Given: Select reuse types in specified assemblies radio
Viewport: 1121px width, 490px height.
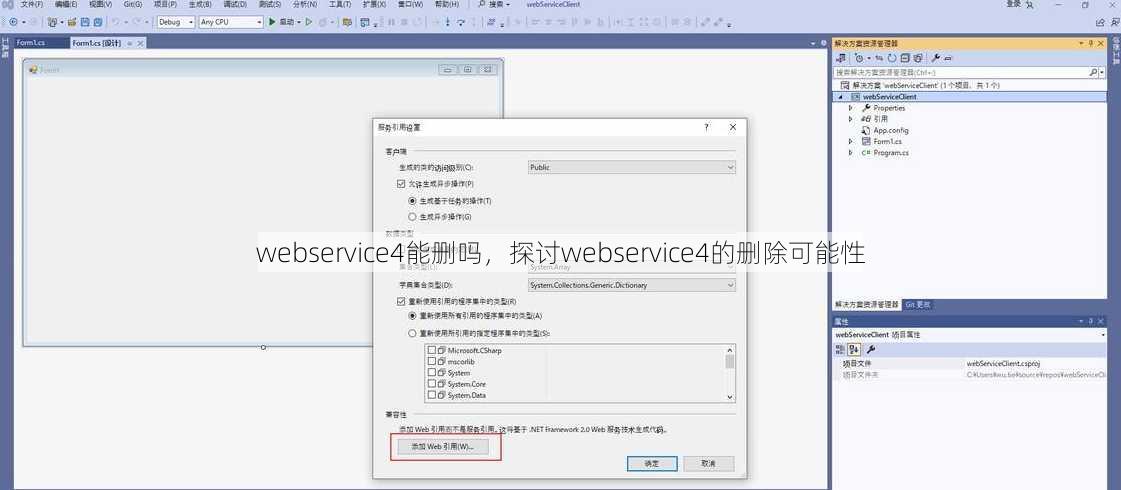Looking at the screenshot, I should click(412, 333).
